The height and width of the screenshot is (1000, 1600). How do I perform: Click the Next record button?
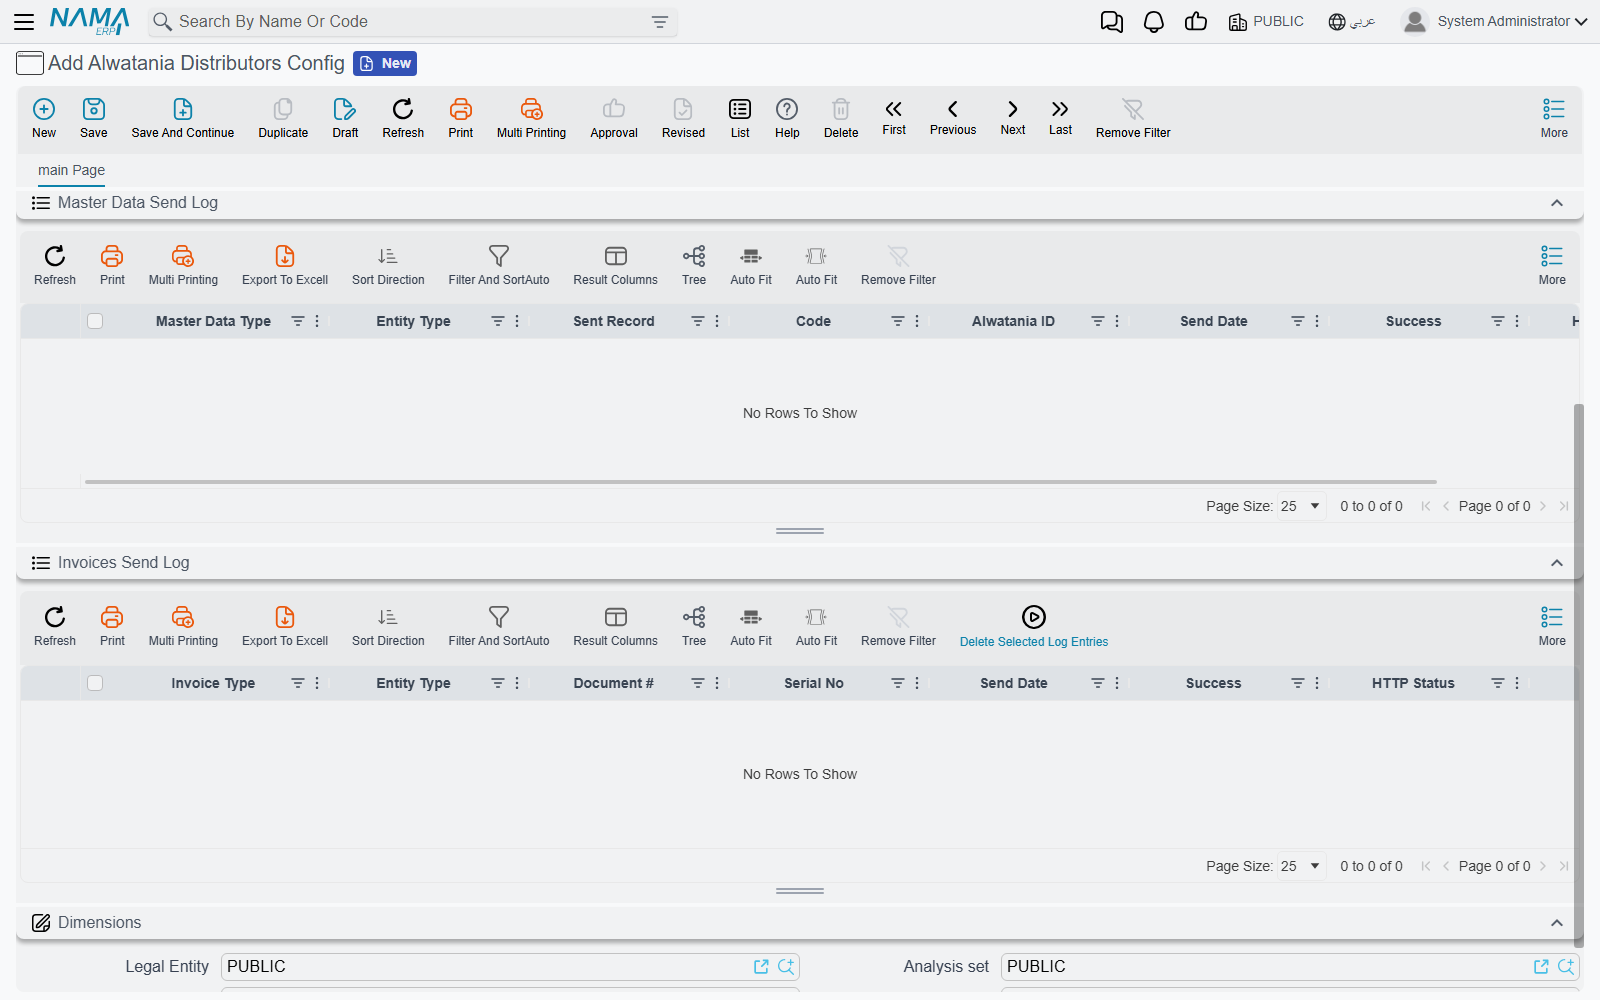point(1013,117)
